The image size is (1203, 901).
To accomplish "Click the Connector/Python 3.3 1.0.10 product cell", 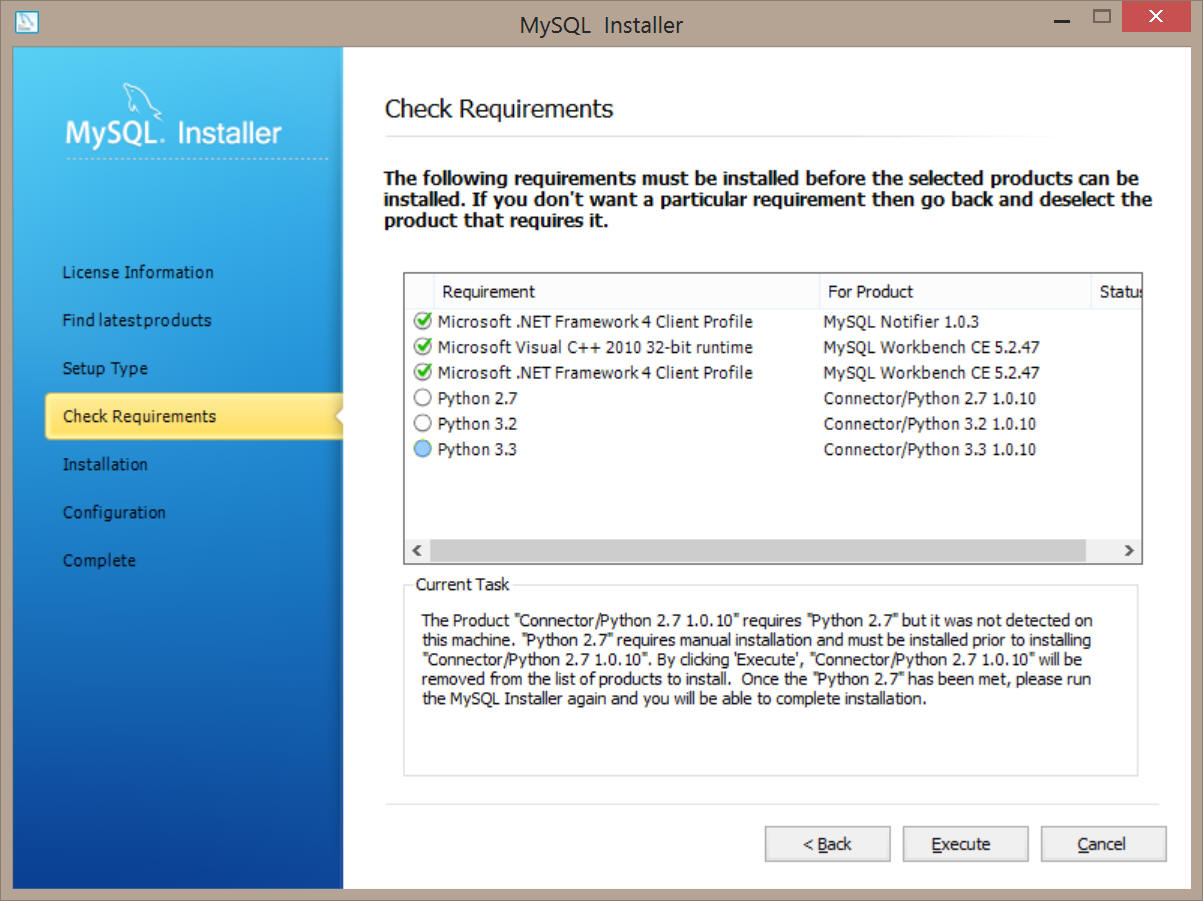I will click(x=930, y=449).
